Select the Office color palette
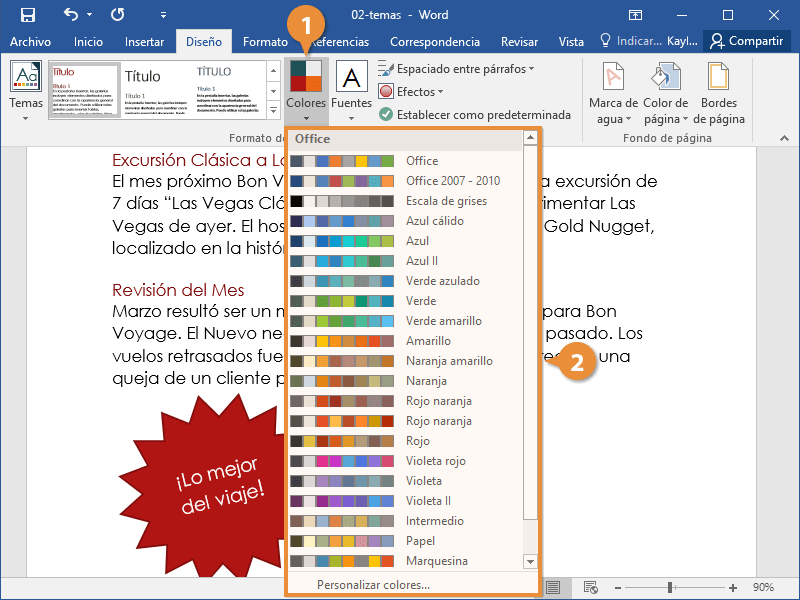 pos(406,161)
